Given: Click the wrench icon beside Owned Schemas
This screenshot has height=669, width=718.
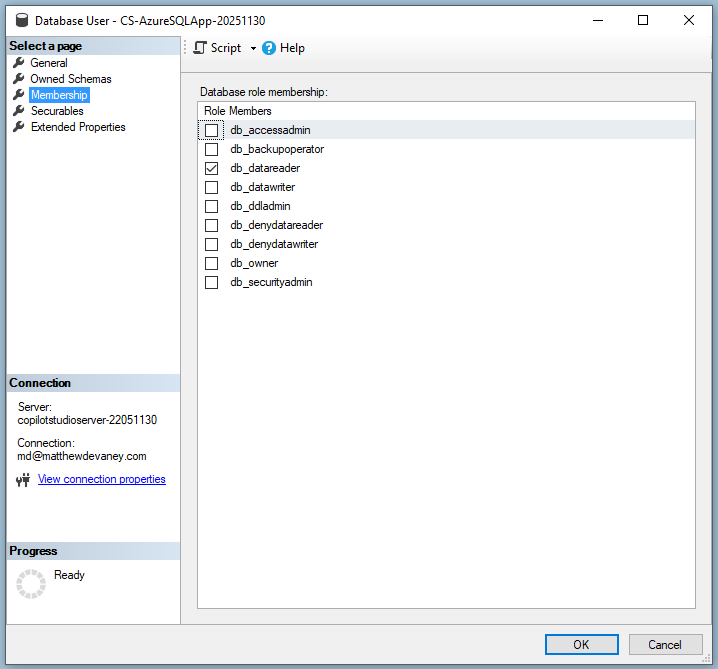Looking at the screenshot, I should [x=18, y=79].
